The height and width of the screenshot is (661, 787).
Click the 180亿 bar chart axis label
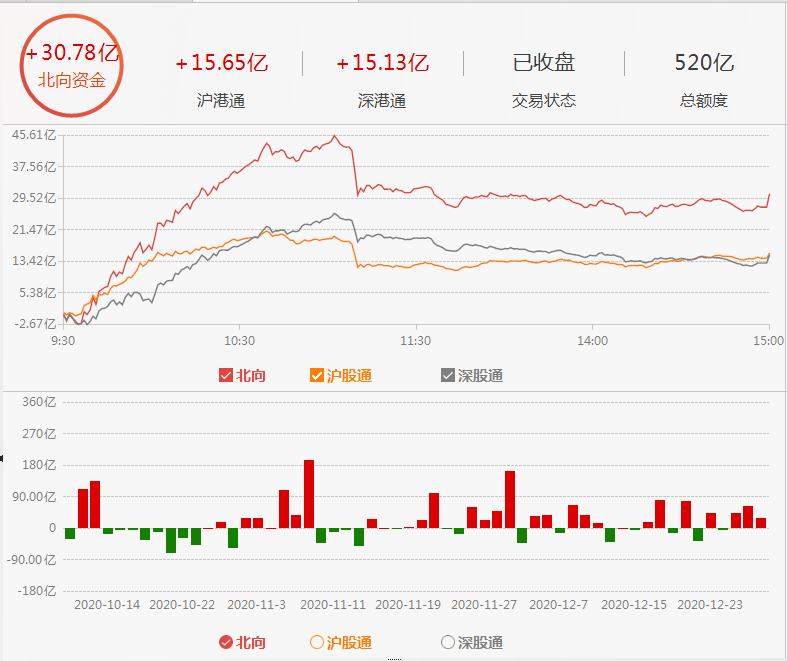coord(39,465)
